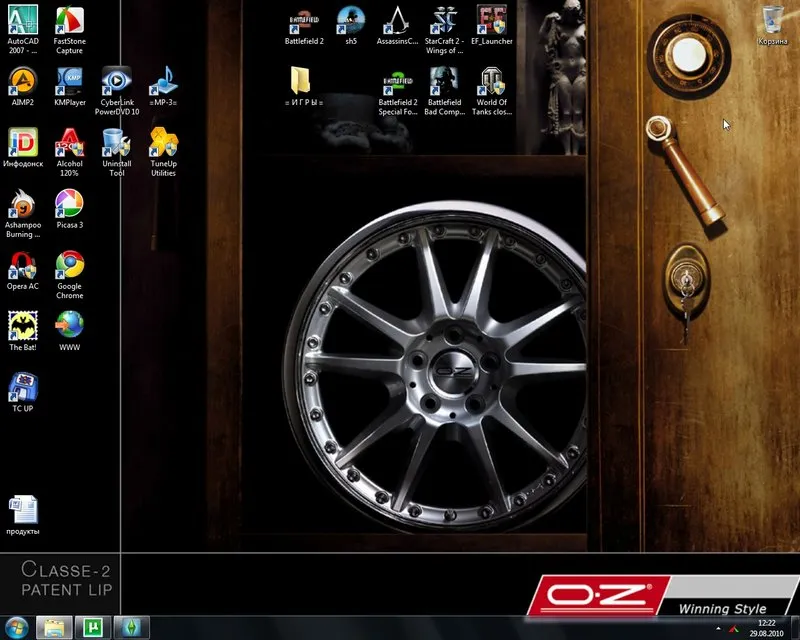Launch FastStone Capture shortcut
The height and width of the screenshot is (640, 800).
(70, 30)
